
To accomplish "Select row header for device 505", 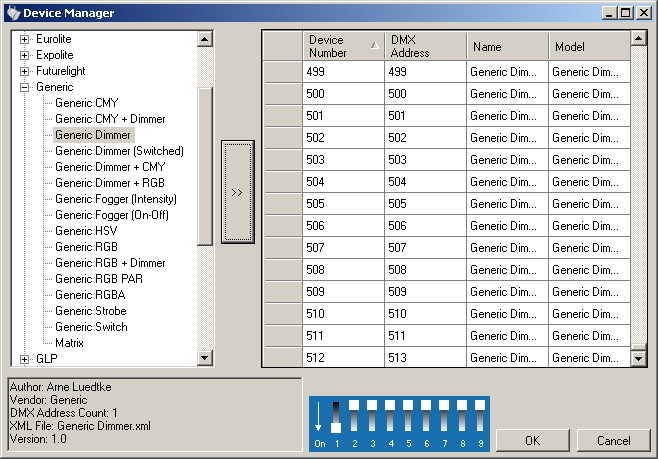I will pos(283,204).
